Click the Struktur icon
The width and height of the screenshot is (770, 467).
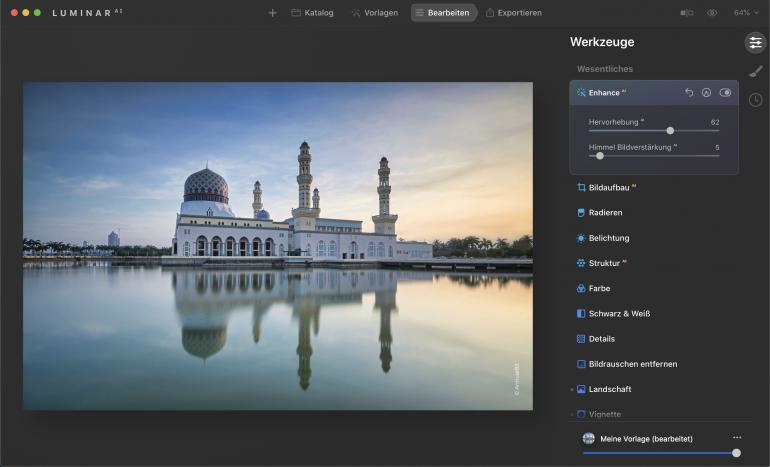581,263
